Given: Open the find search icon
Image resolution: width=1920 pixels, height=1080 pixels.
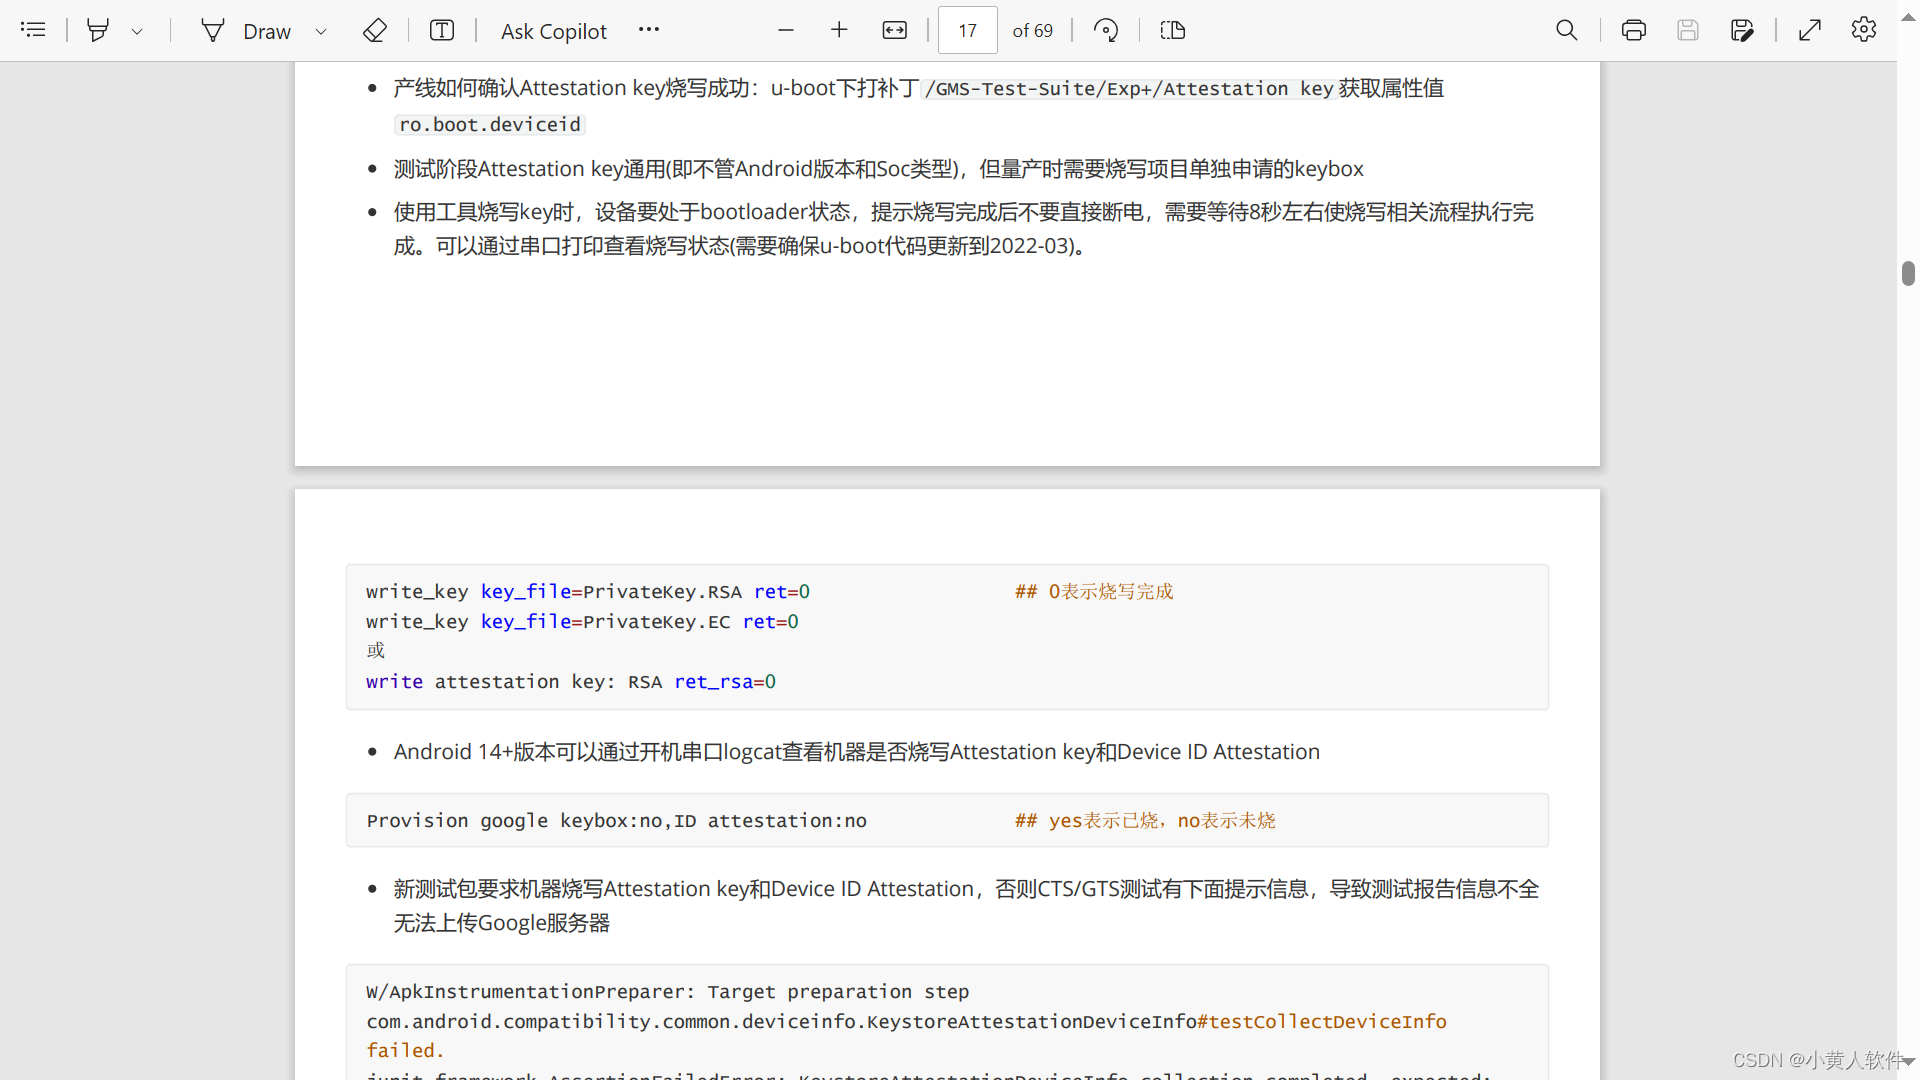Looking at the screenshot, I should pyautogui.click(x=1567, y=30).
